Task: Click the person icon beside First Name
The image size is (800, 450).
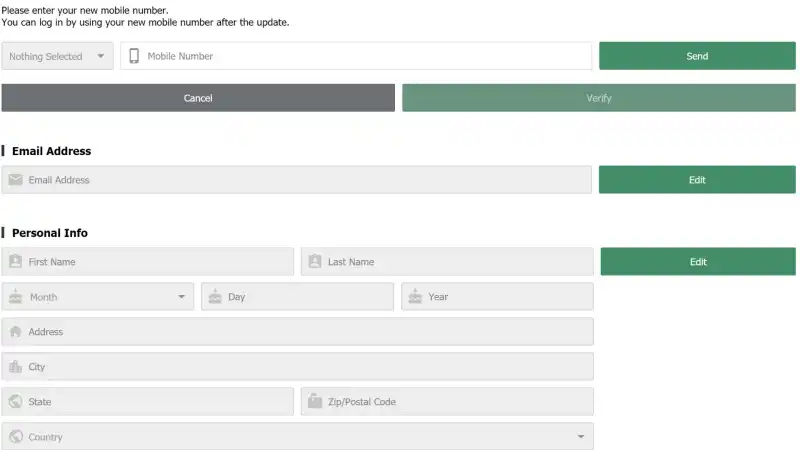Action: point(15,262)
